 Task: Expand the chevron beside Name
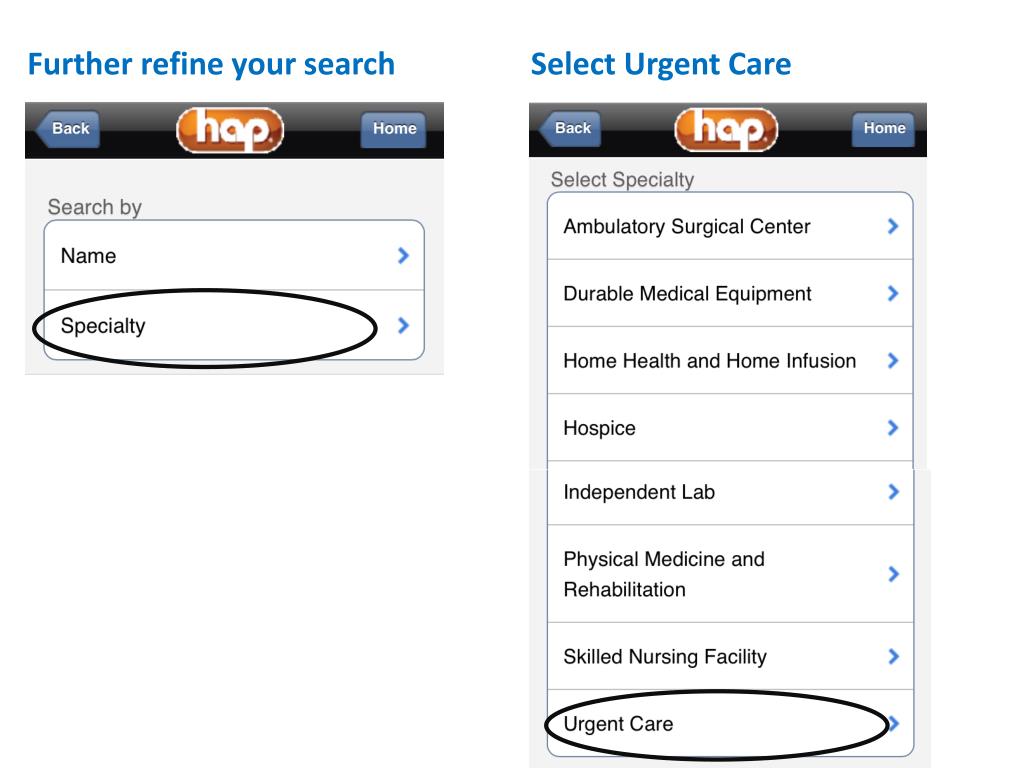pos(404,255)
